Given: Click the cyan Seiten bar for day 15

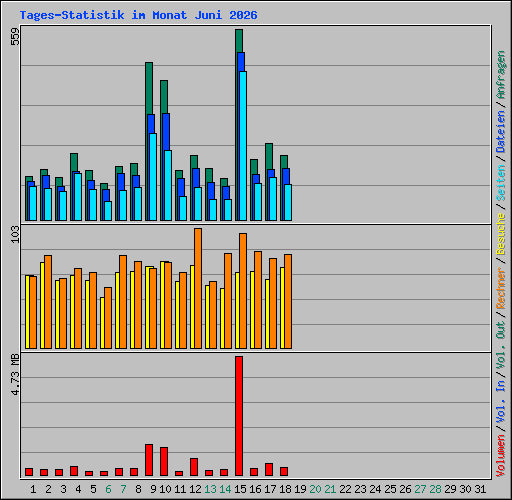Looking at the screenshot, I should tap(243, 146).
